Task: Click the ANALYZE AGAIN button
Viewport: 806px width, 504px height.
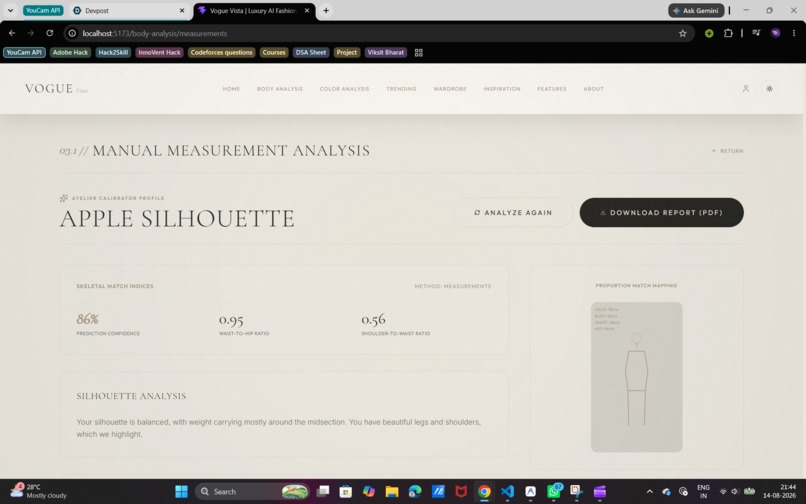Action: click(513, 212)
